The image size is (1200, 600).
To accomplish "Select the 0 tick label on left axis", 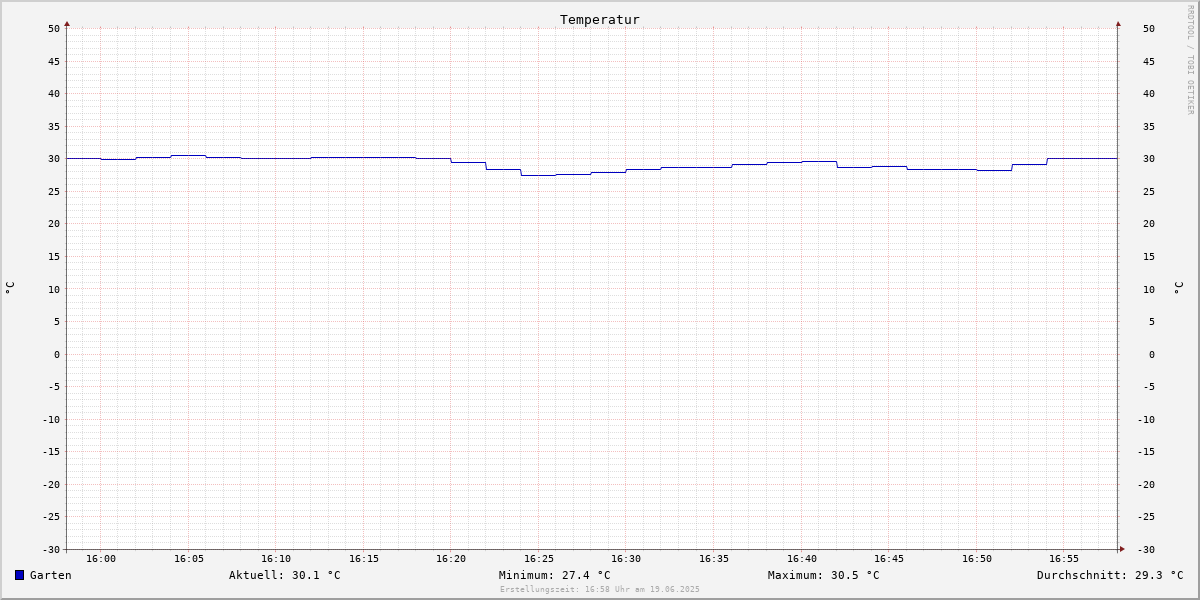I will coord(57,354).
